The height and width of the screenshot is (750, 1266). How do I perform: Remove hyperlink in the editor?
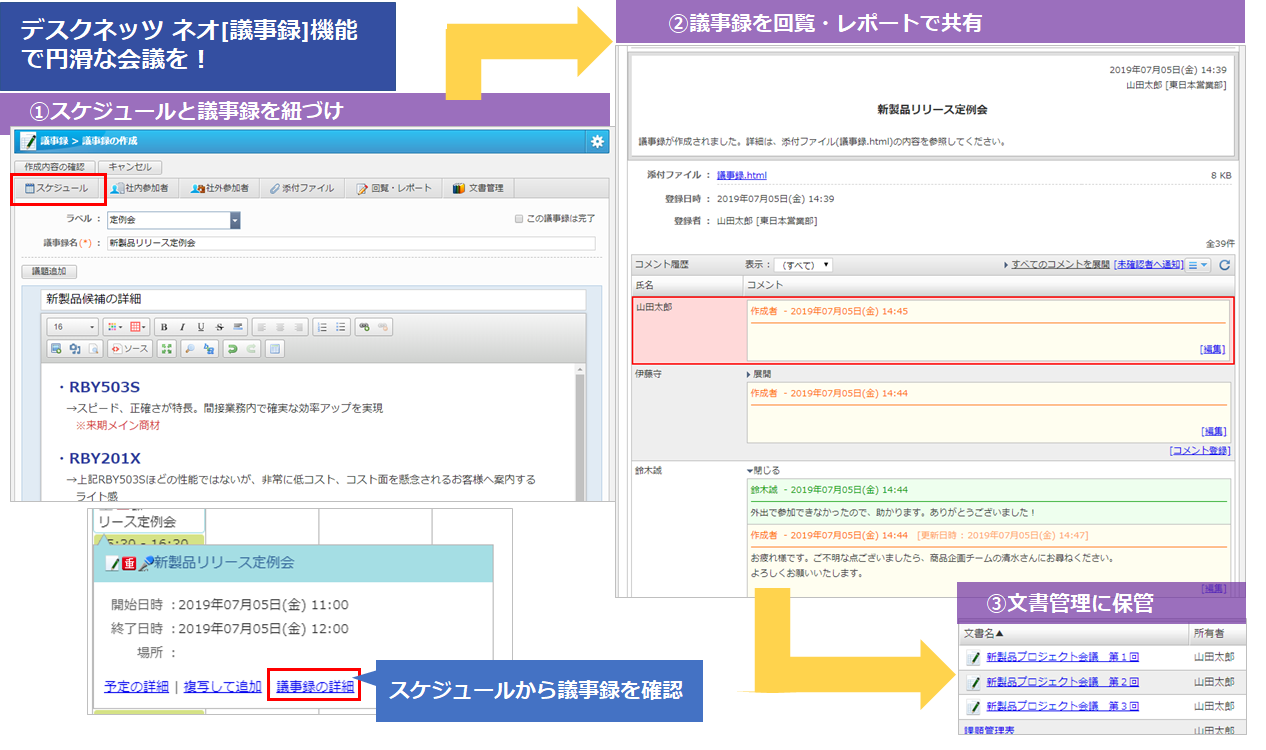click(383, 327)
